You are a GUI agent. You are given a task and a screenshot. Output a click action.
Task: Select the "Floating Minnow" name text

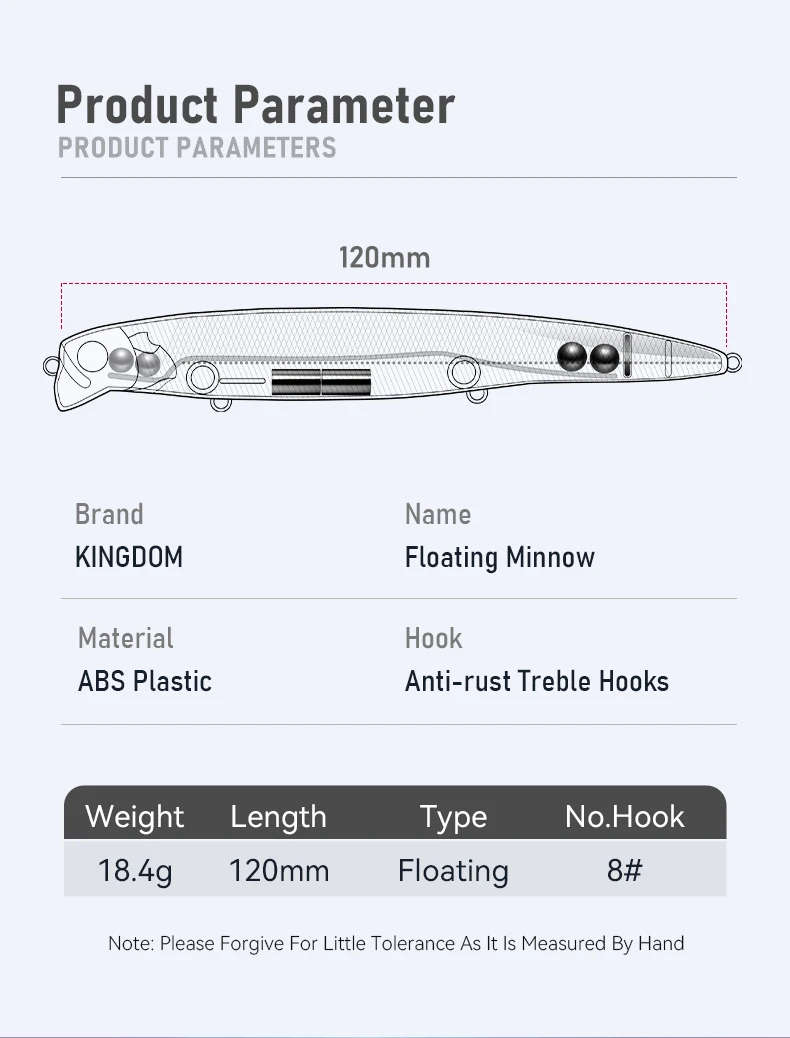[499, 558]
